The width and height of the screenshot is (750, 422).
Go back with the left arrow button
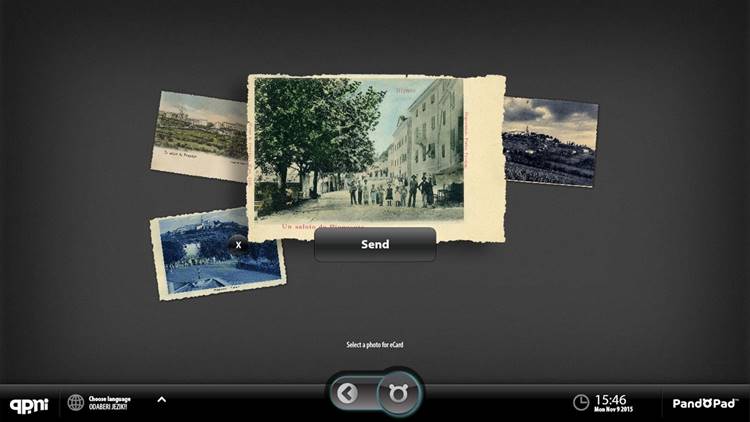pos(347,394)
